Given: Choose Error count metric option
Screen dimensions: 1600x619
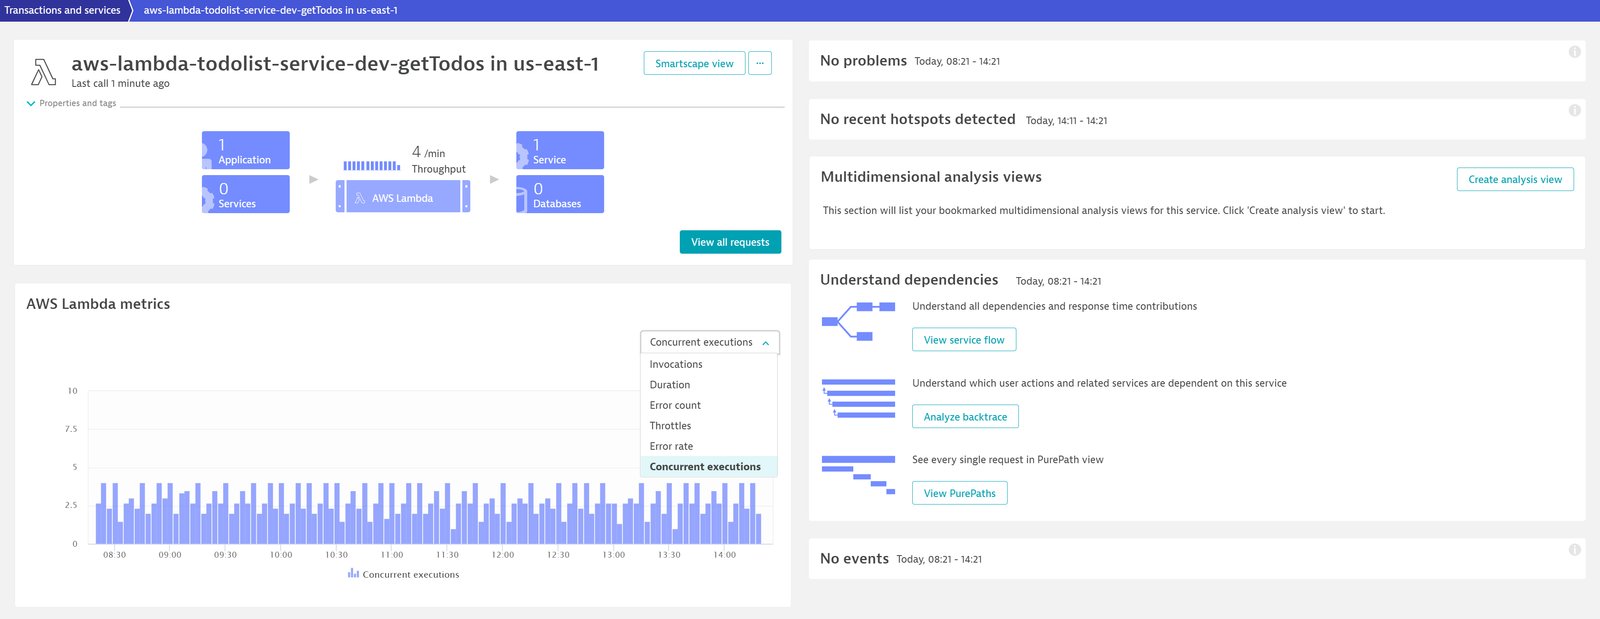Looking at the screenshot, I should pos(708,405).
